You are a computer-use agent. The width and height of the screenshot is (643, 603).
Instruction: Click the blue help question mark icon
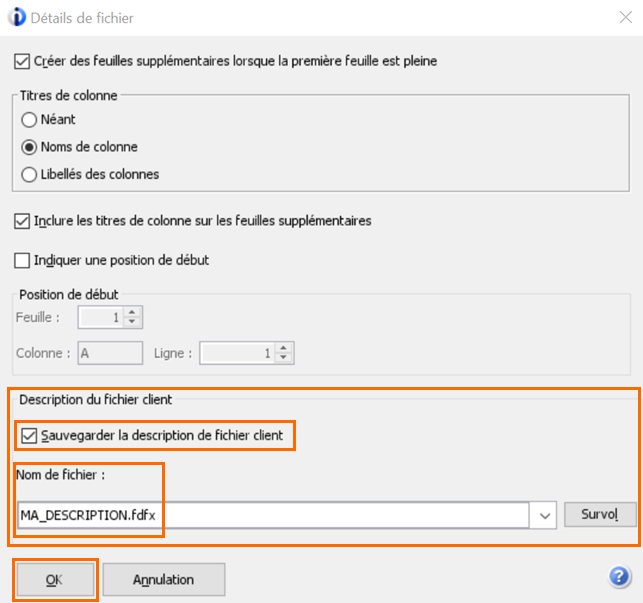(619, 576)
